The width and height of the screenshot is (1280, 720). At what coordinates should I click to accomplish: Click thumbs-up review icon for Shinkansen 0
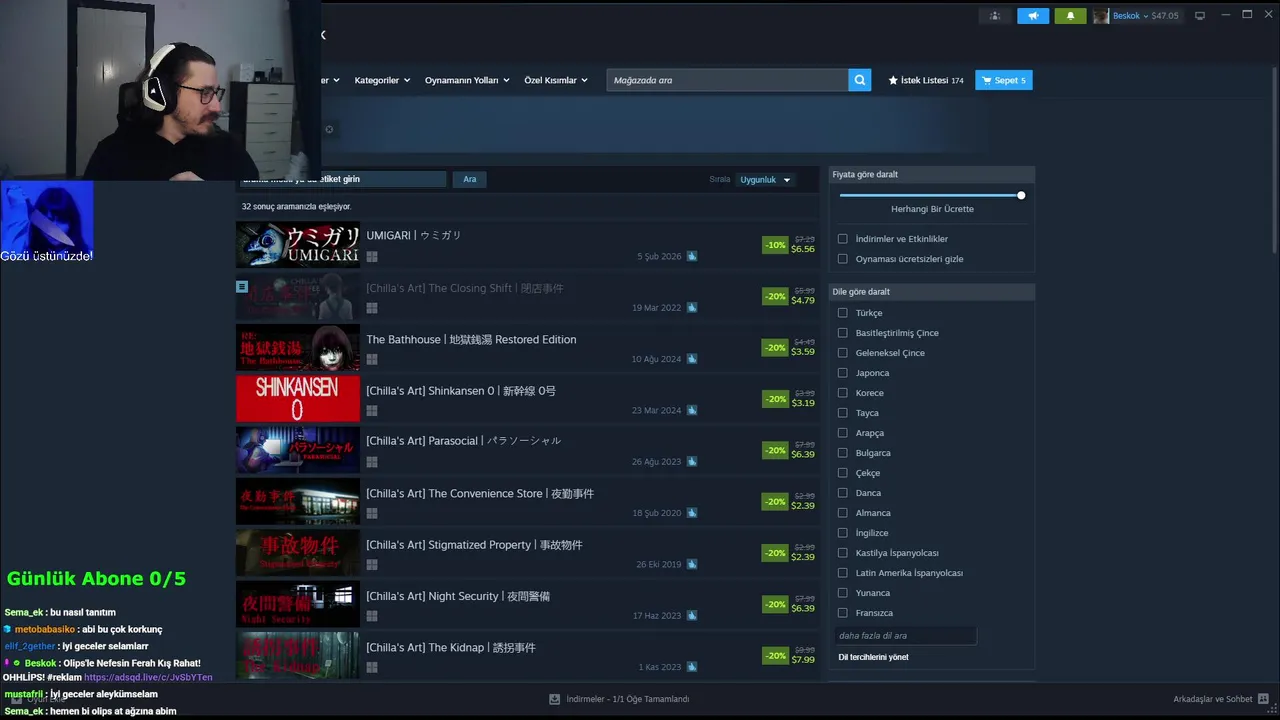pyautogui.click(x=692, y=411)
